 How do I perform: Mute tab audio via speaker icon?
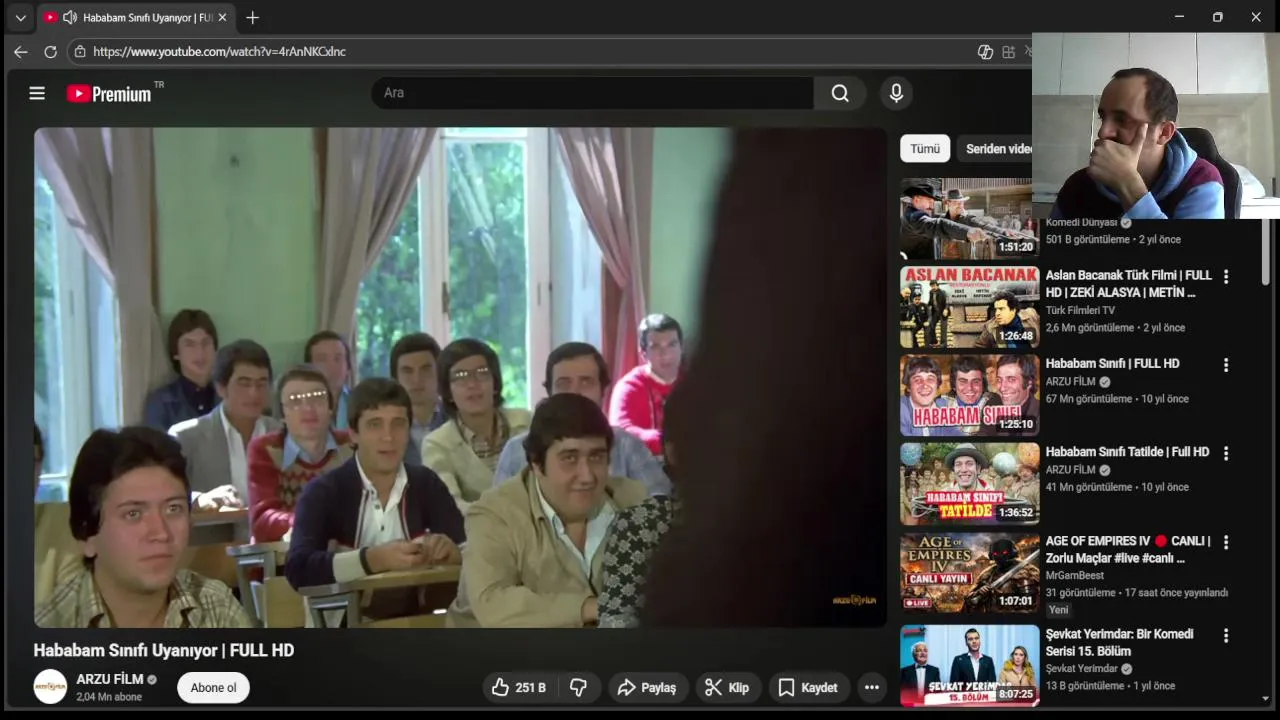[x=70, y=17]
